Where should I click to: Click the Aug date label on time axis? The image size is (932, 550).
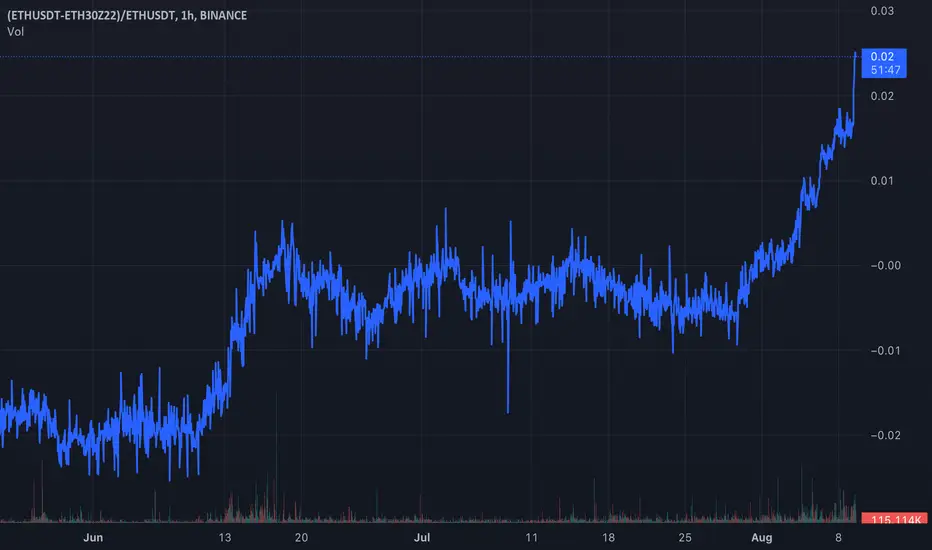click(761, 538)
